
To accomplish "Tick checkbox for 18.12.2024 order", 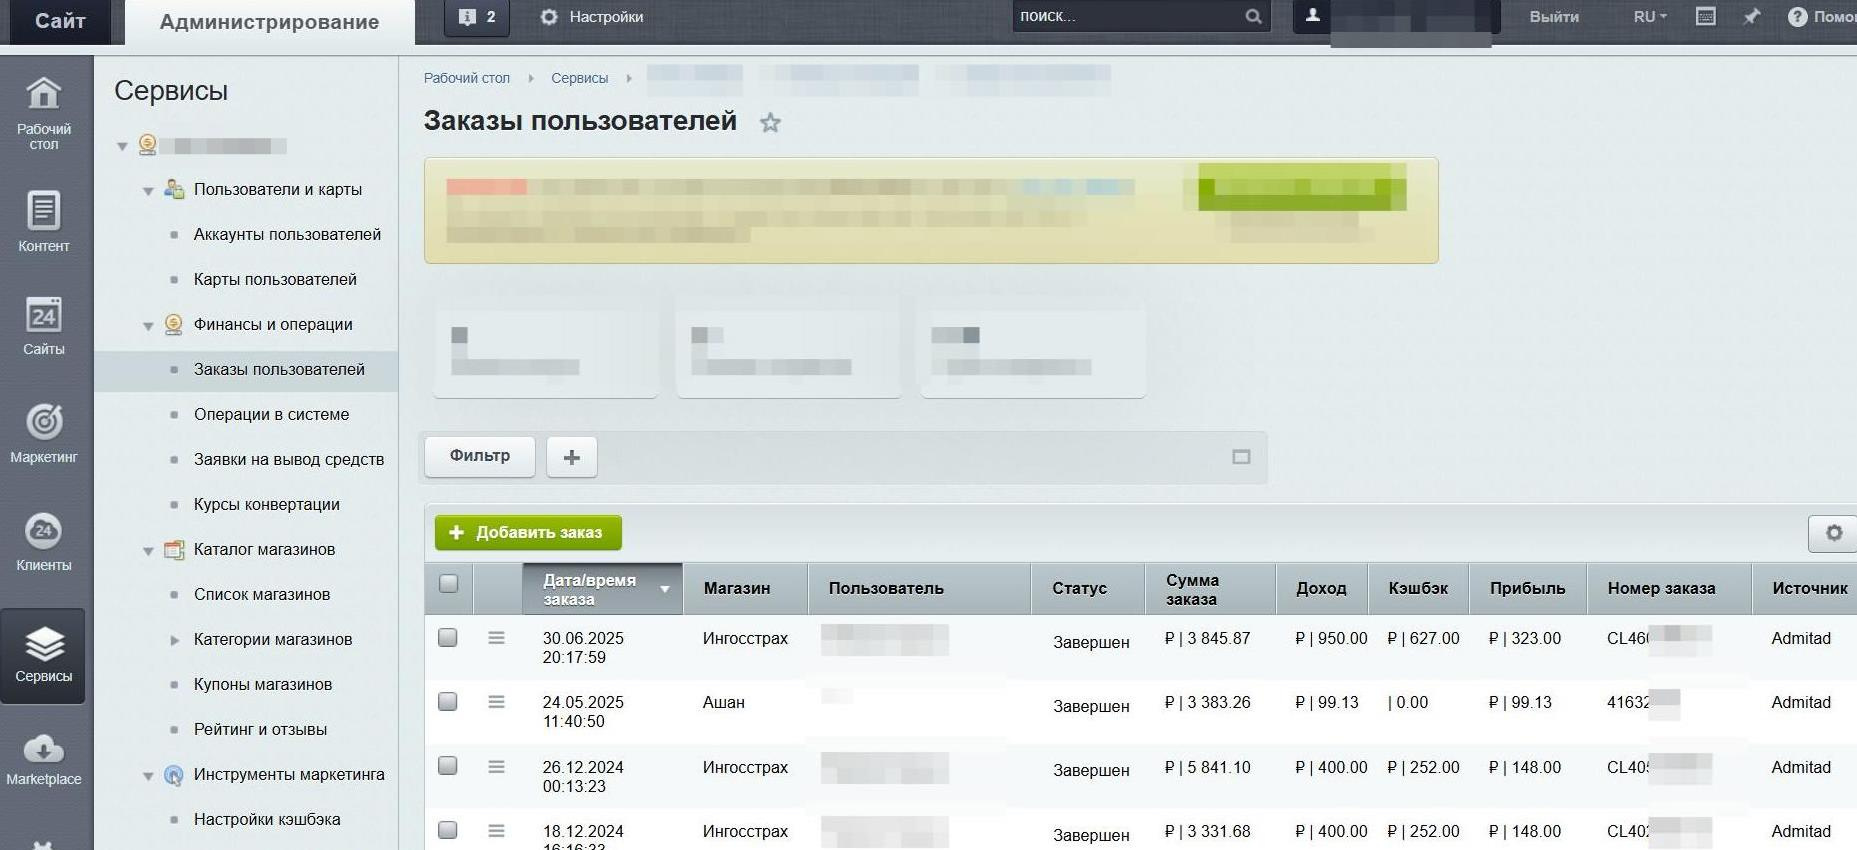I will pos(448,830).
